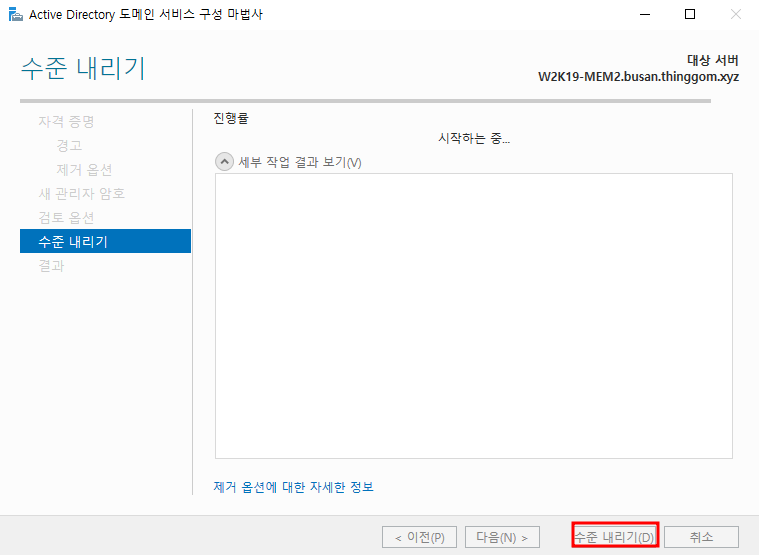Select 제거 옵션 step in sidebar
759x555 pixels.
84,169
